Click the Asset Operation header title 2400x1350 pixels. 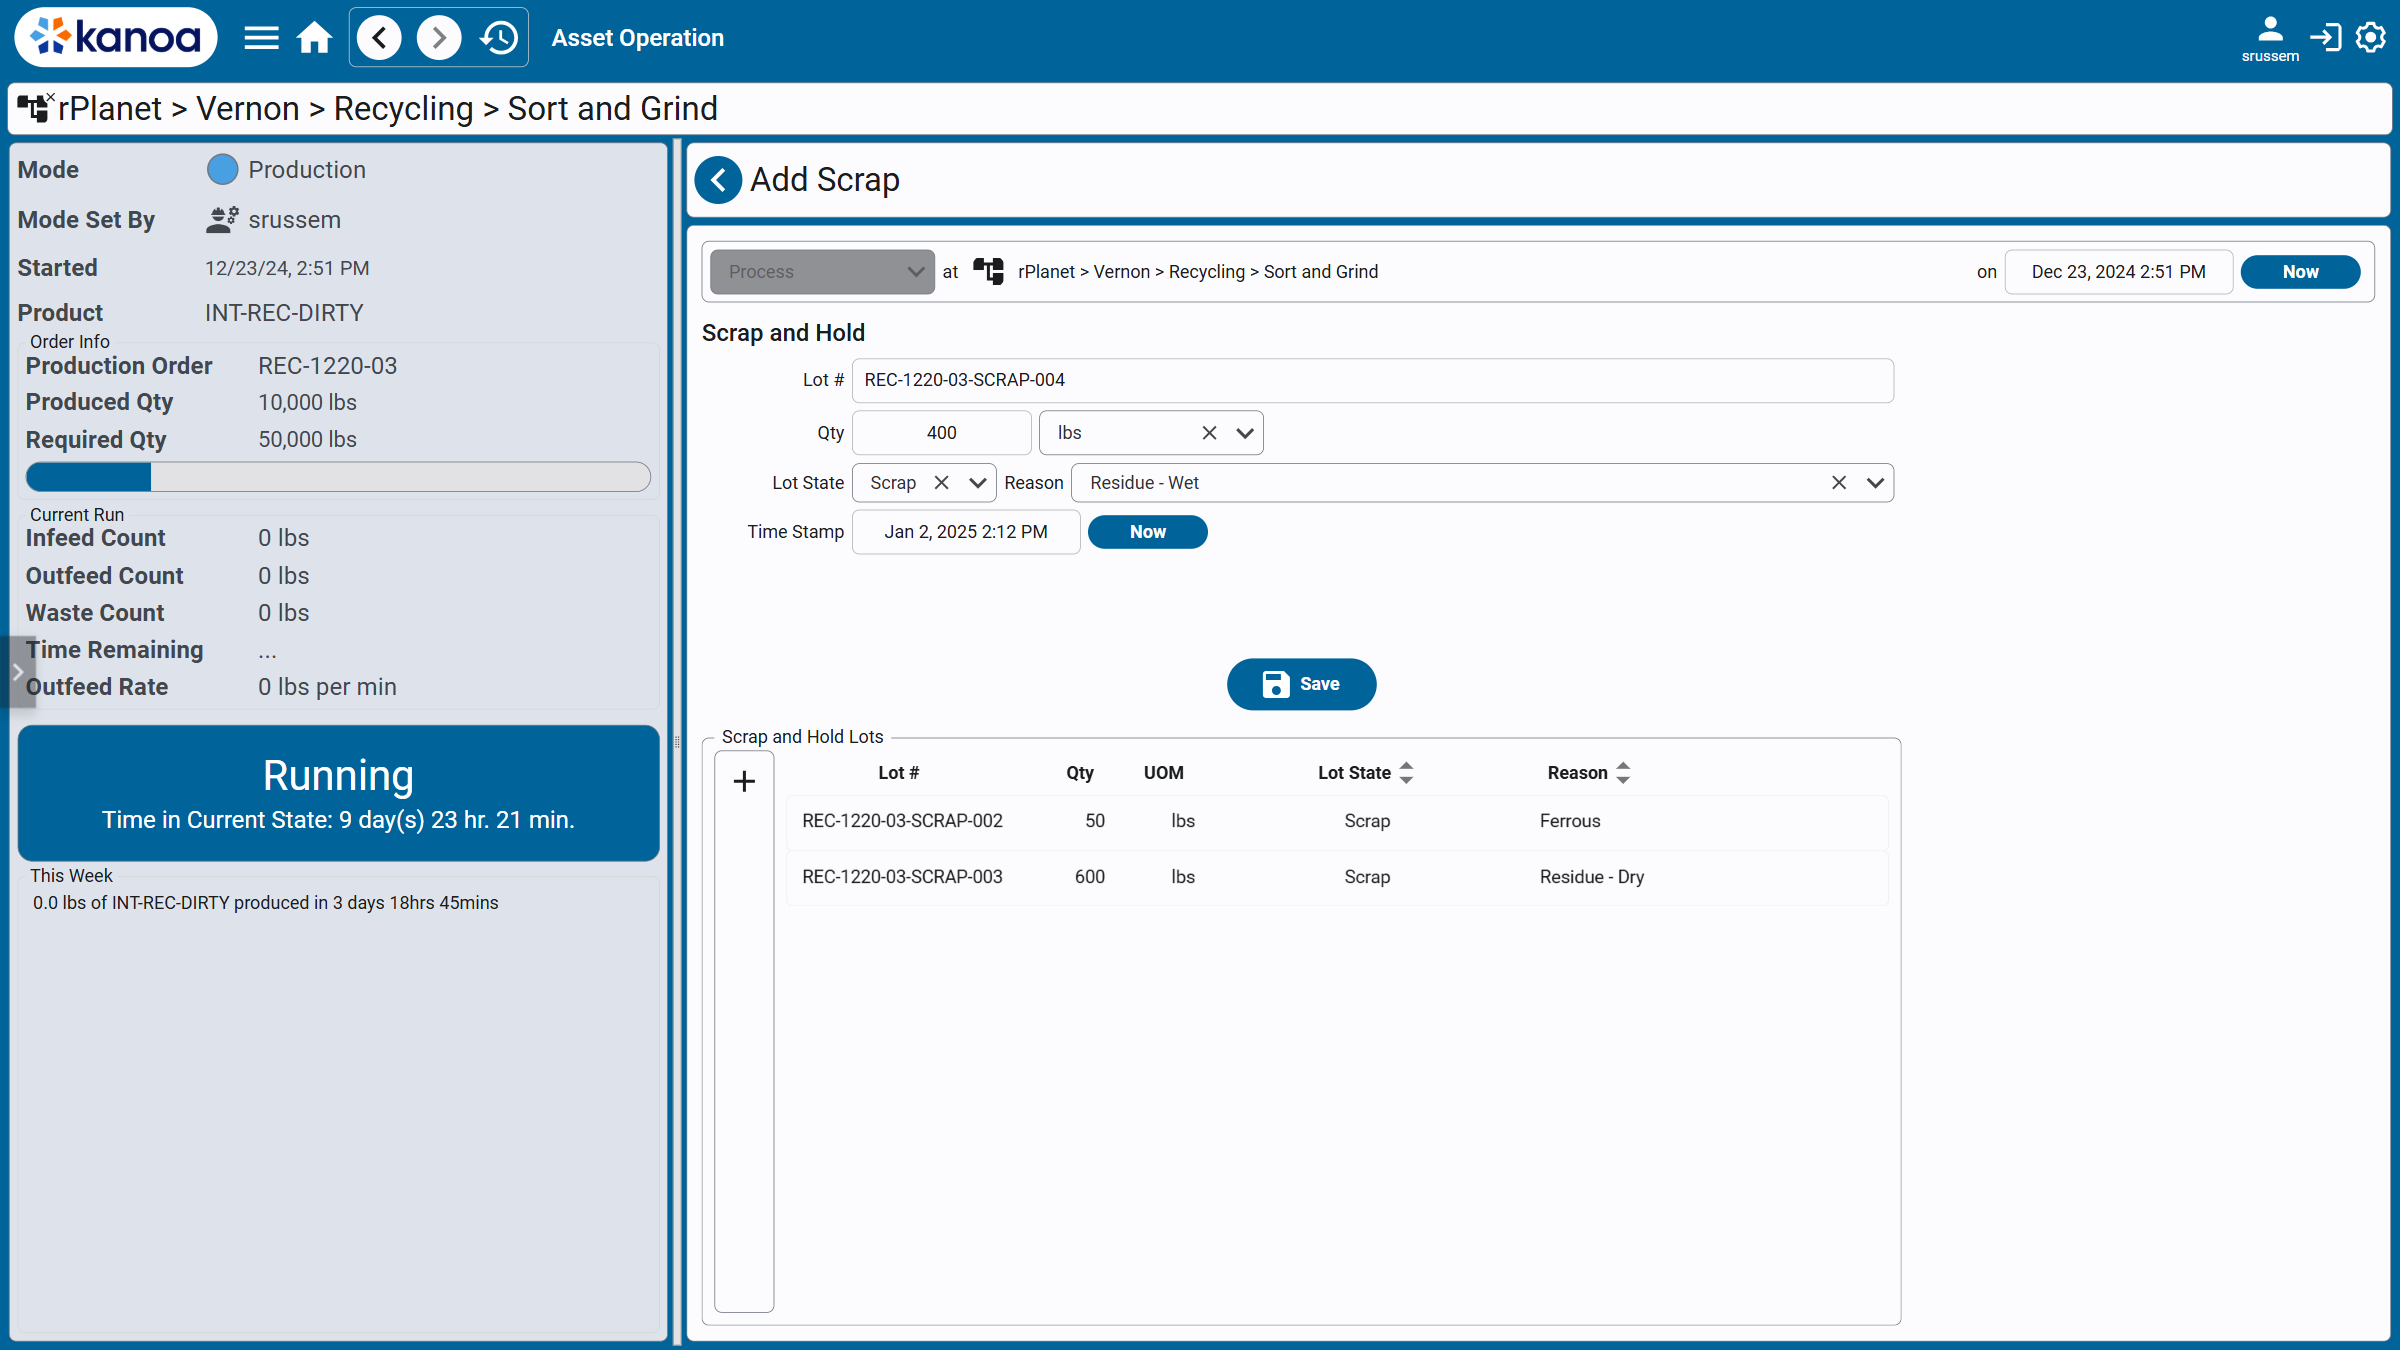[637, 38]
